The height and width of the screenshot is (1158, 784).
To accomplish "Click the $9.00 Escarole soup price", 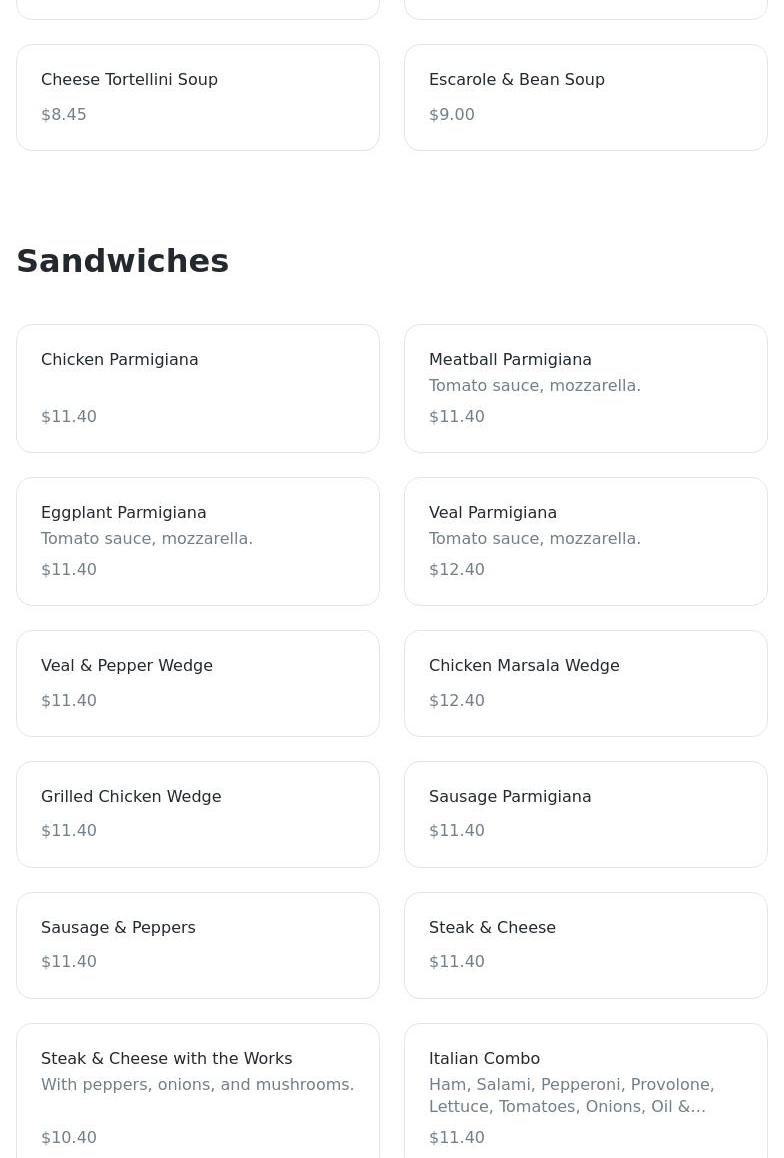I will click(x=452, y=115).
